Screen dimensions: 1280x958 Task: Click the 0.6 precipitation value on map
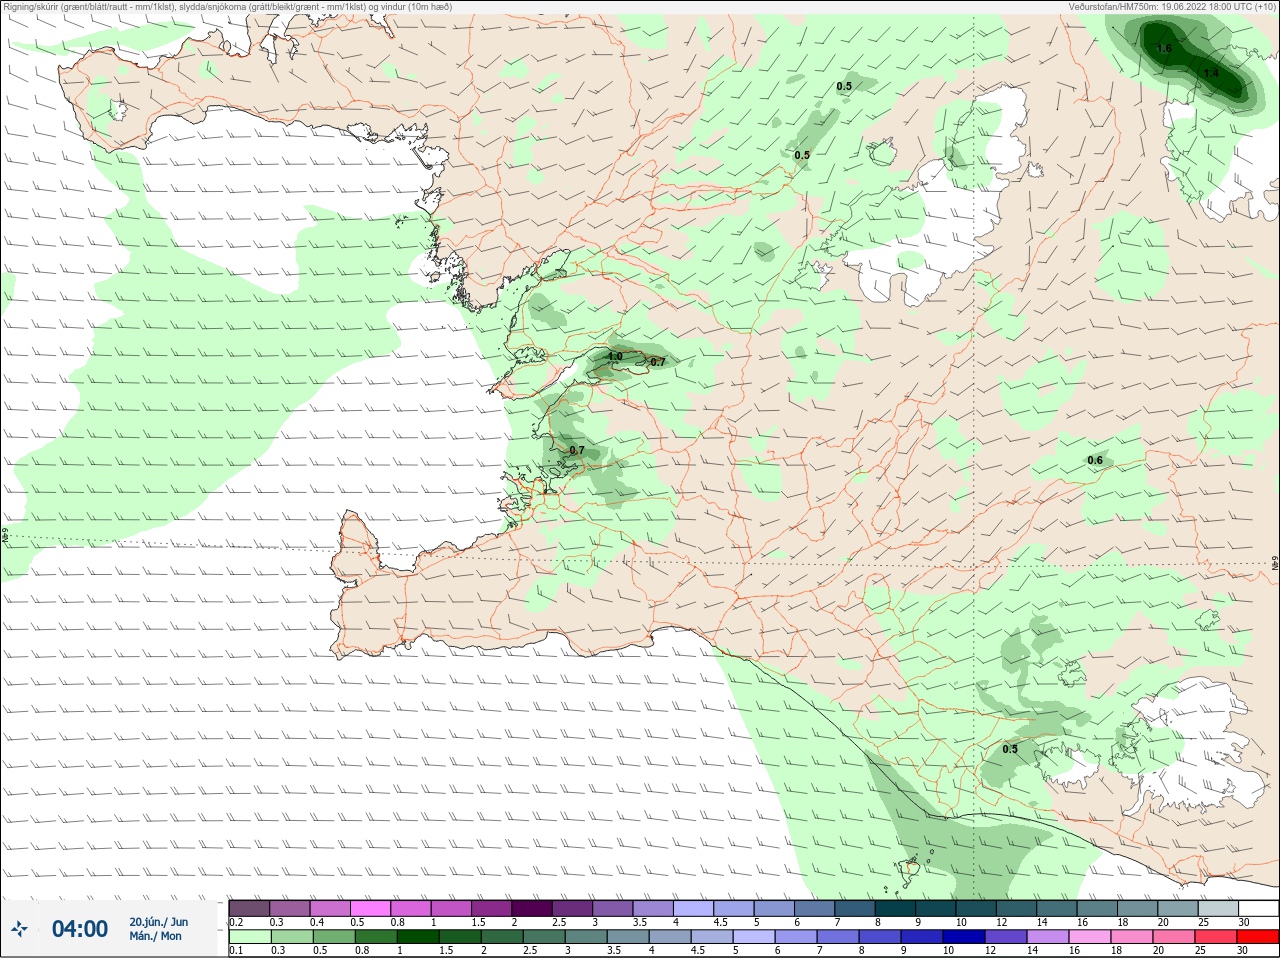pyautogui.click(x=1095, y=461)
